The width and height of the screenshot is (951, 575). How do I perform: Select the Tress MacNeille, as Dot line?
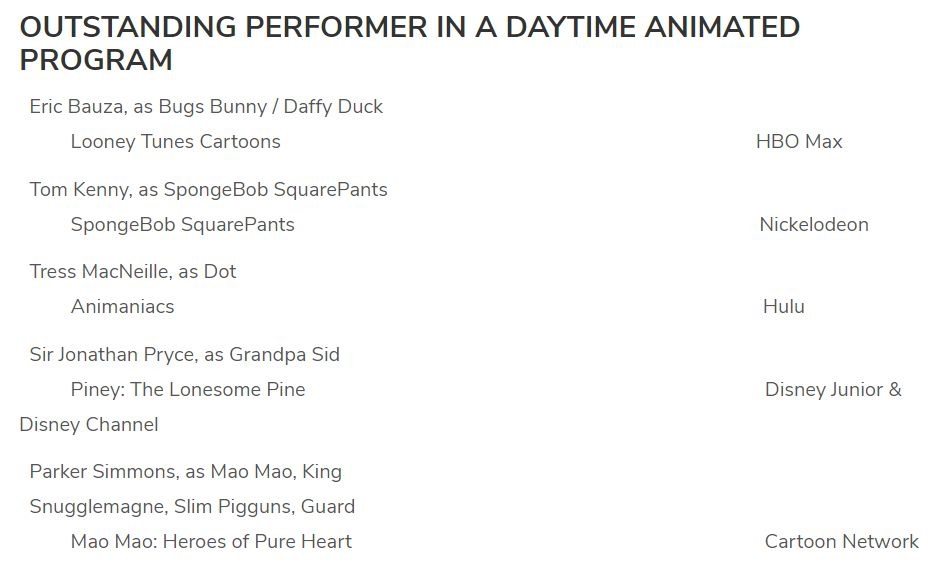(133, 272)
